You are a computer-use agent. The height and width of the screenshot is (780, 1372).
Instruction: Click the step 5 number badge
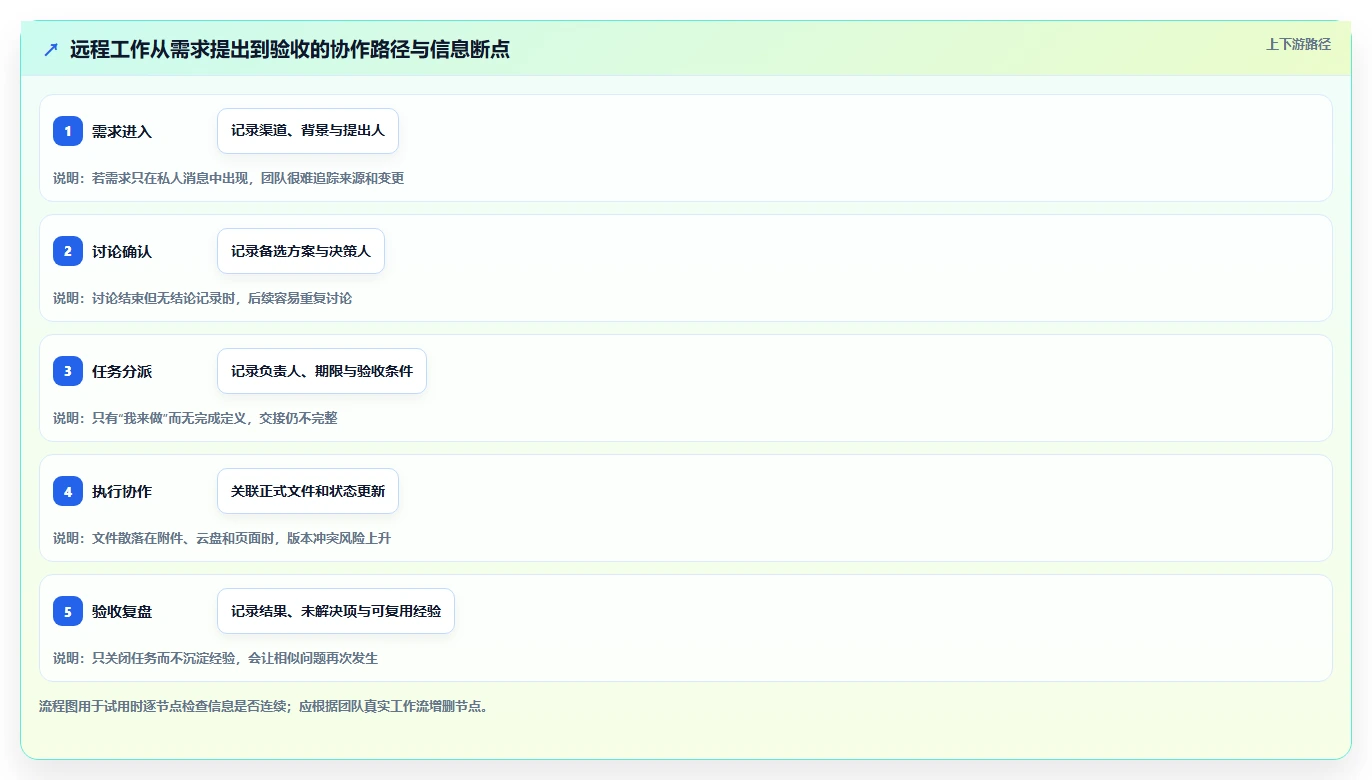68,611
